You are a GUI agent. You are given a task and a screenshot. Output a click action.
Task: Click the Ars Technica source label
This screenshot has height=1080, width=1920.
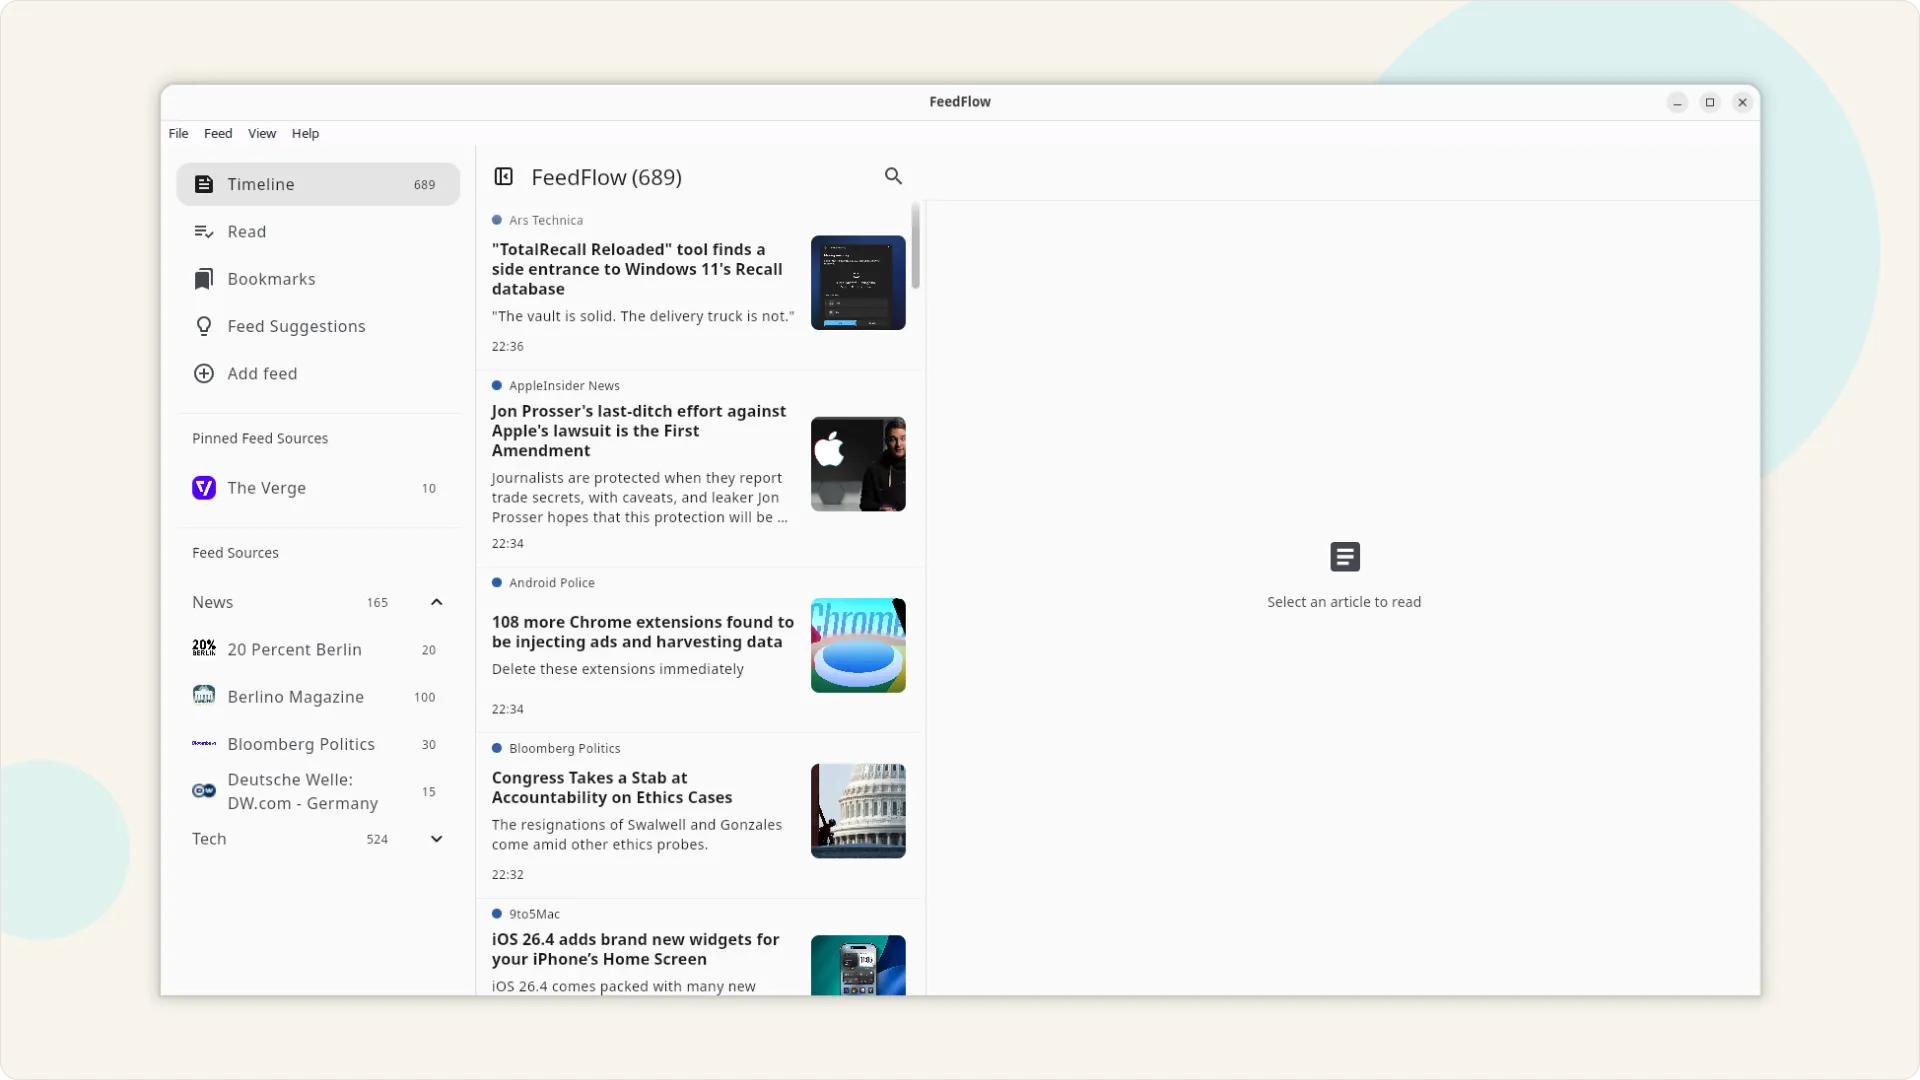(546, 220)
